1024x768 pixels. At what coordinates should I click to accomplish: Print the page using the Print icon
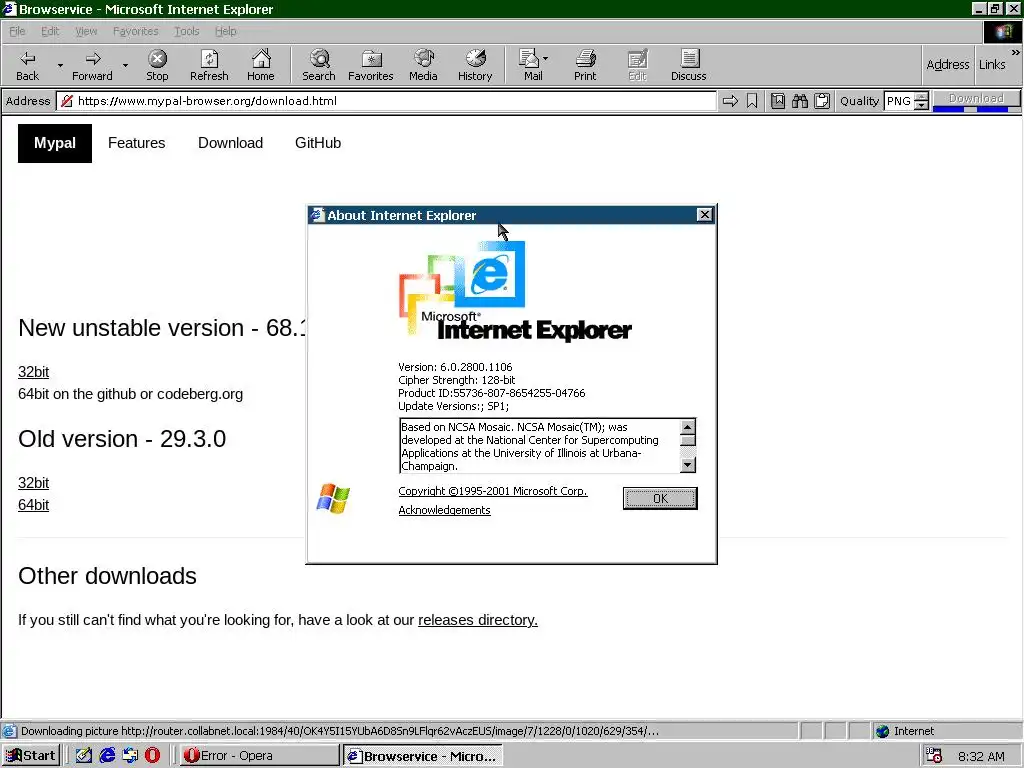click(x=585, y=65)
